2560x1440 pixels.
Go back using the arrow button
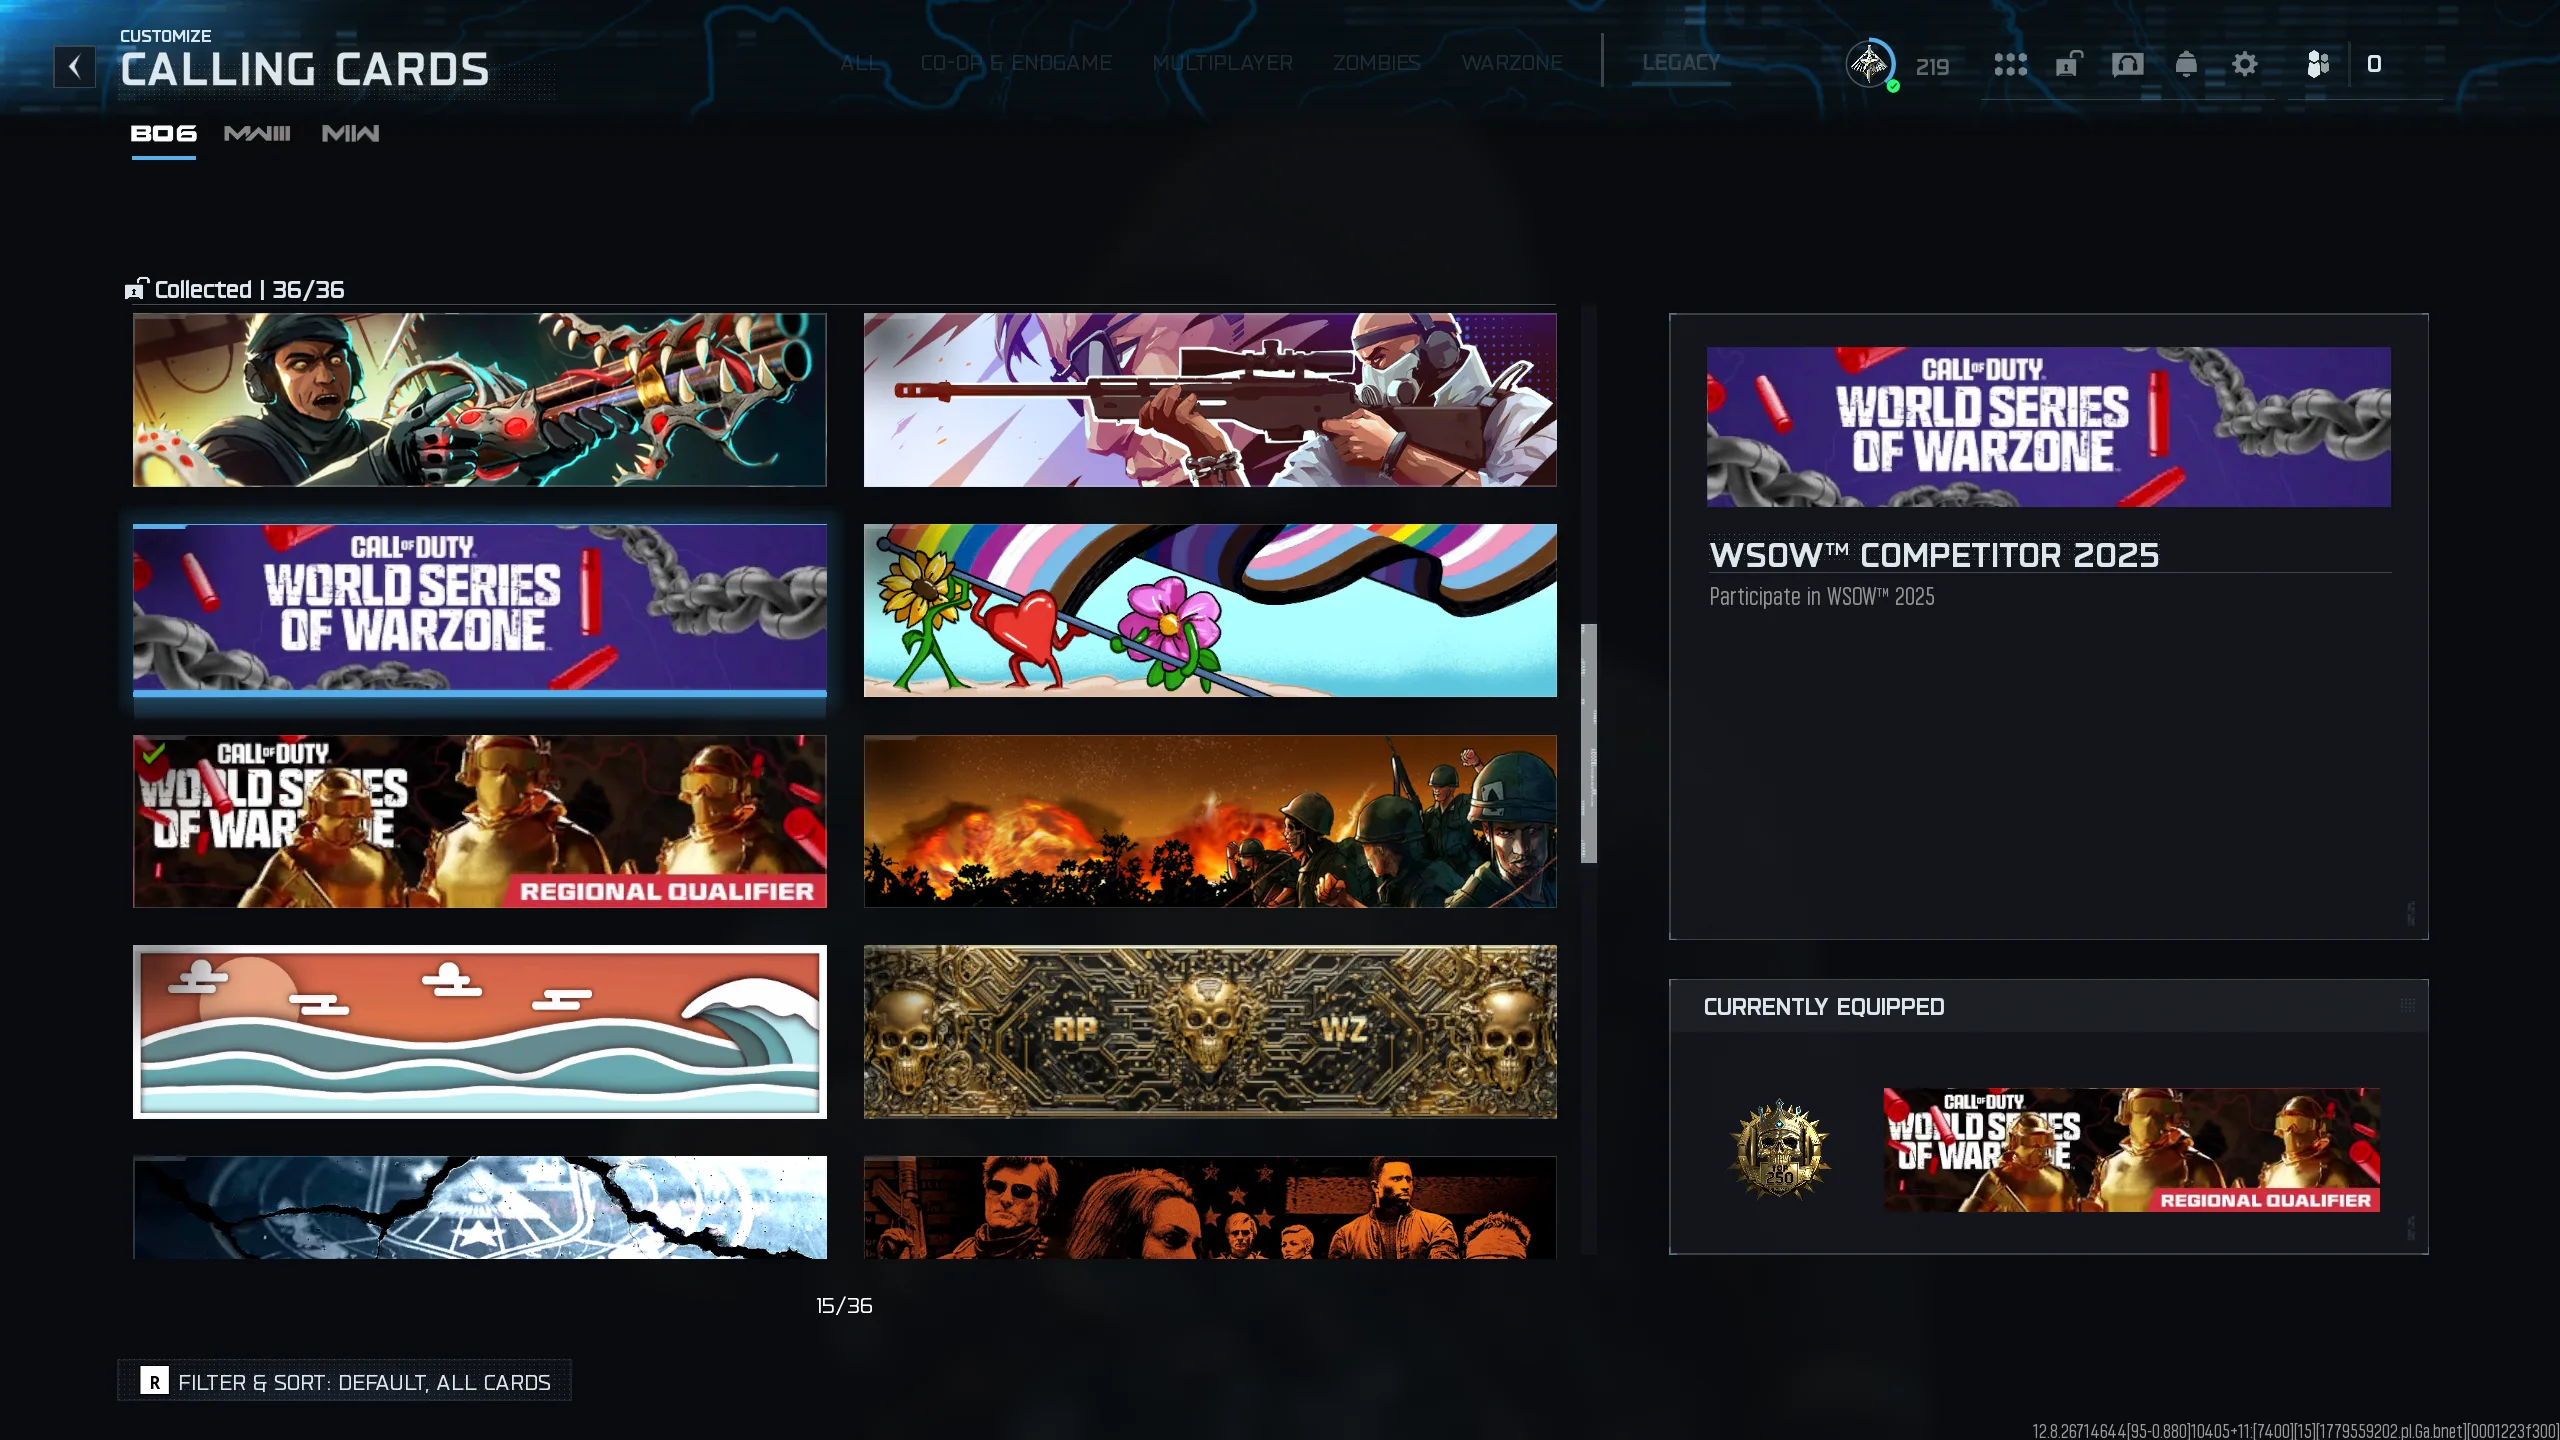coord(74,67)
